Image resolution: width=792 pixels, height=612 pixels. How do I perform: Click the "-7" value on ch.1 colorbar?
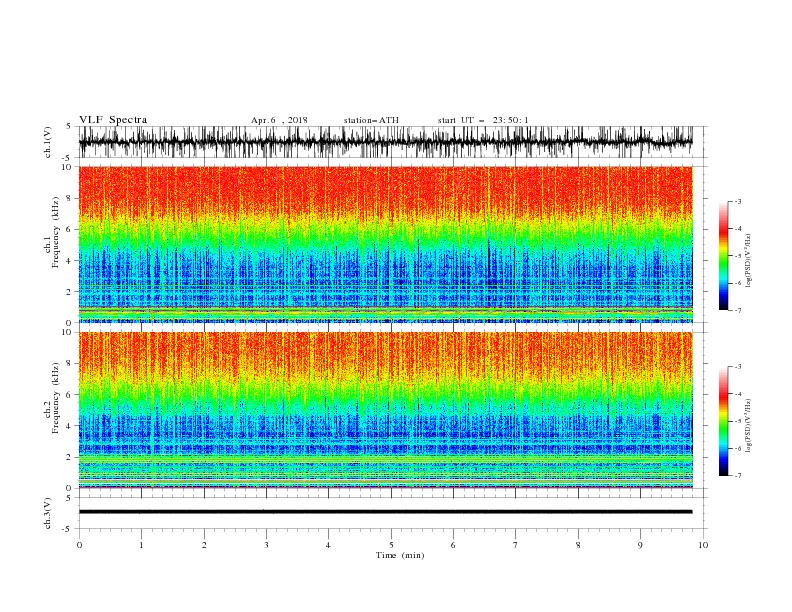[738, 311]
